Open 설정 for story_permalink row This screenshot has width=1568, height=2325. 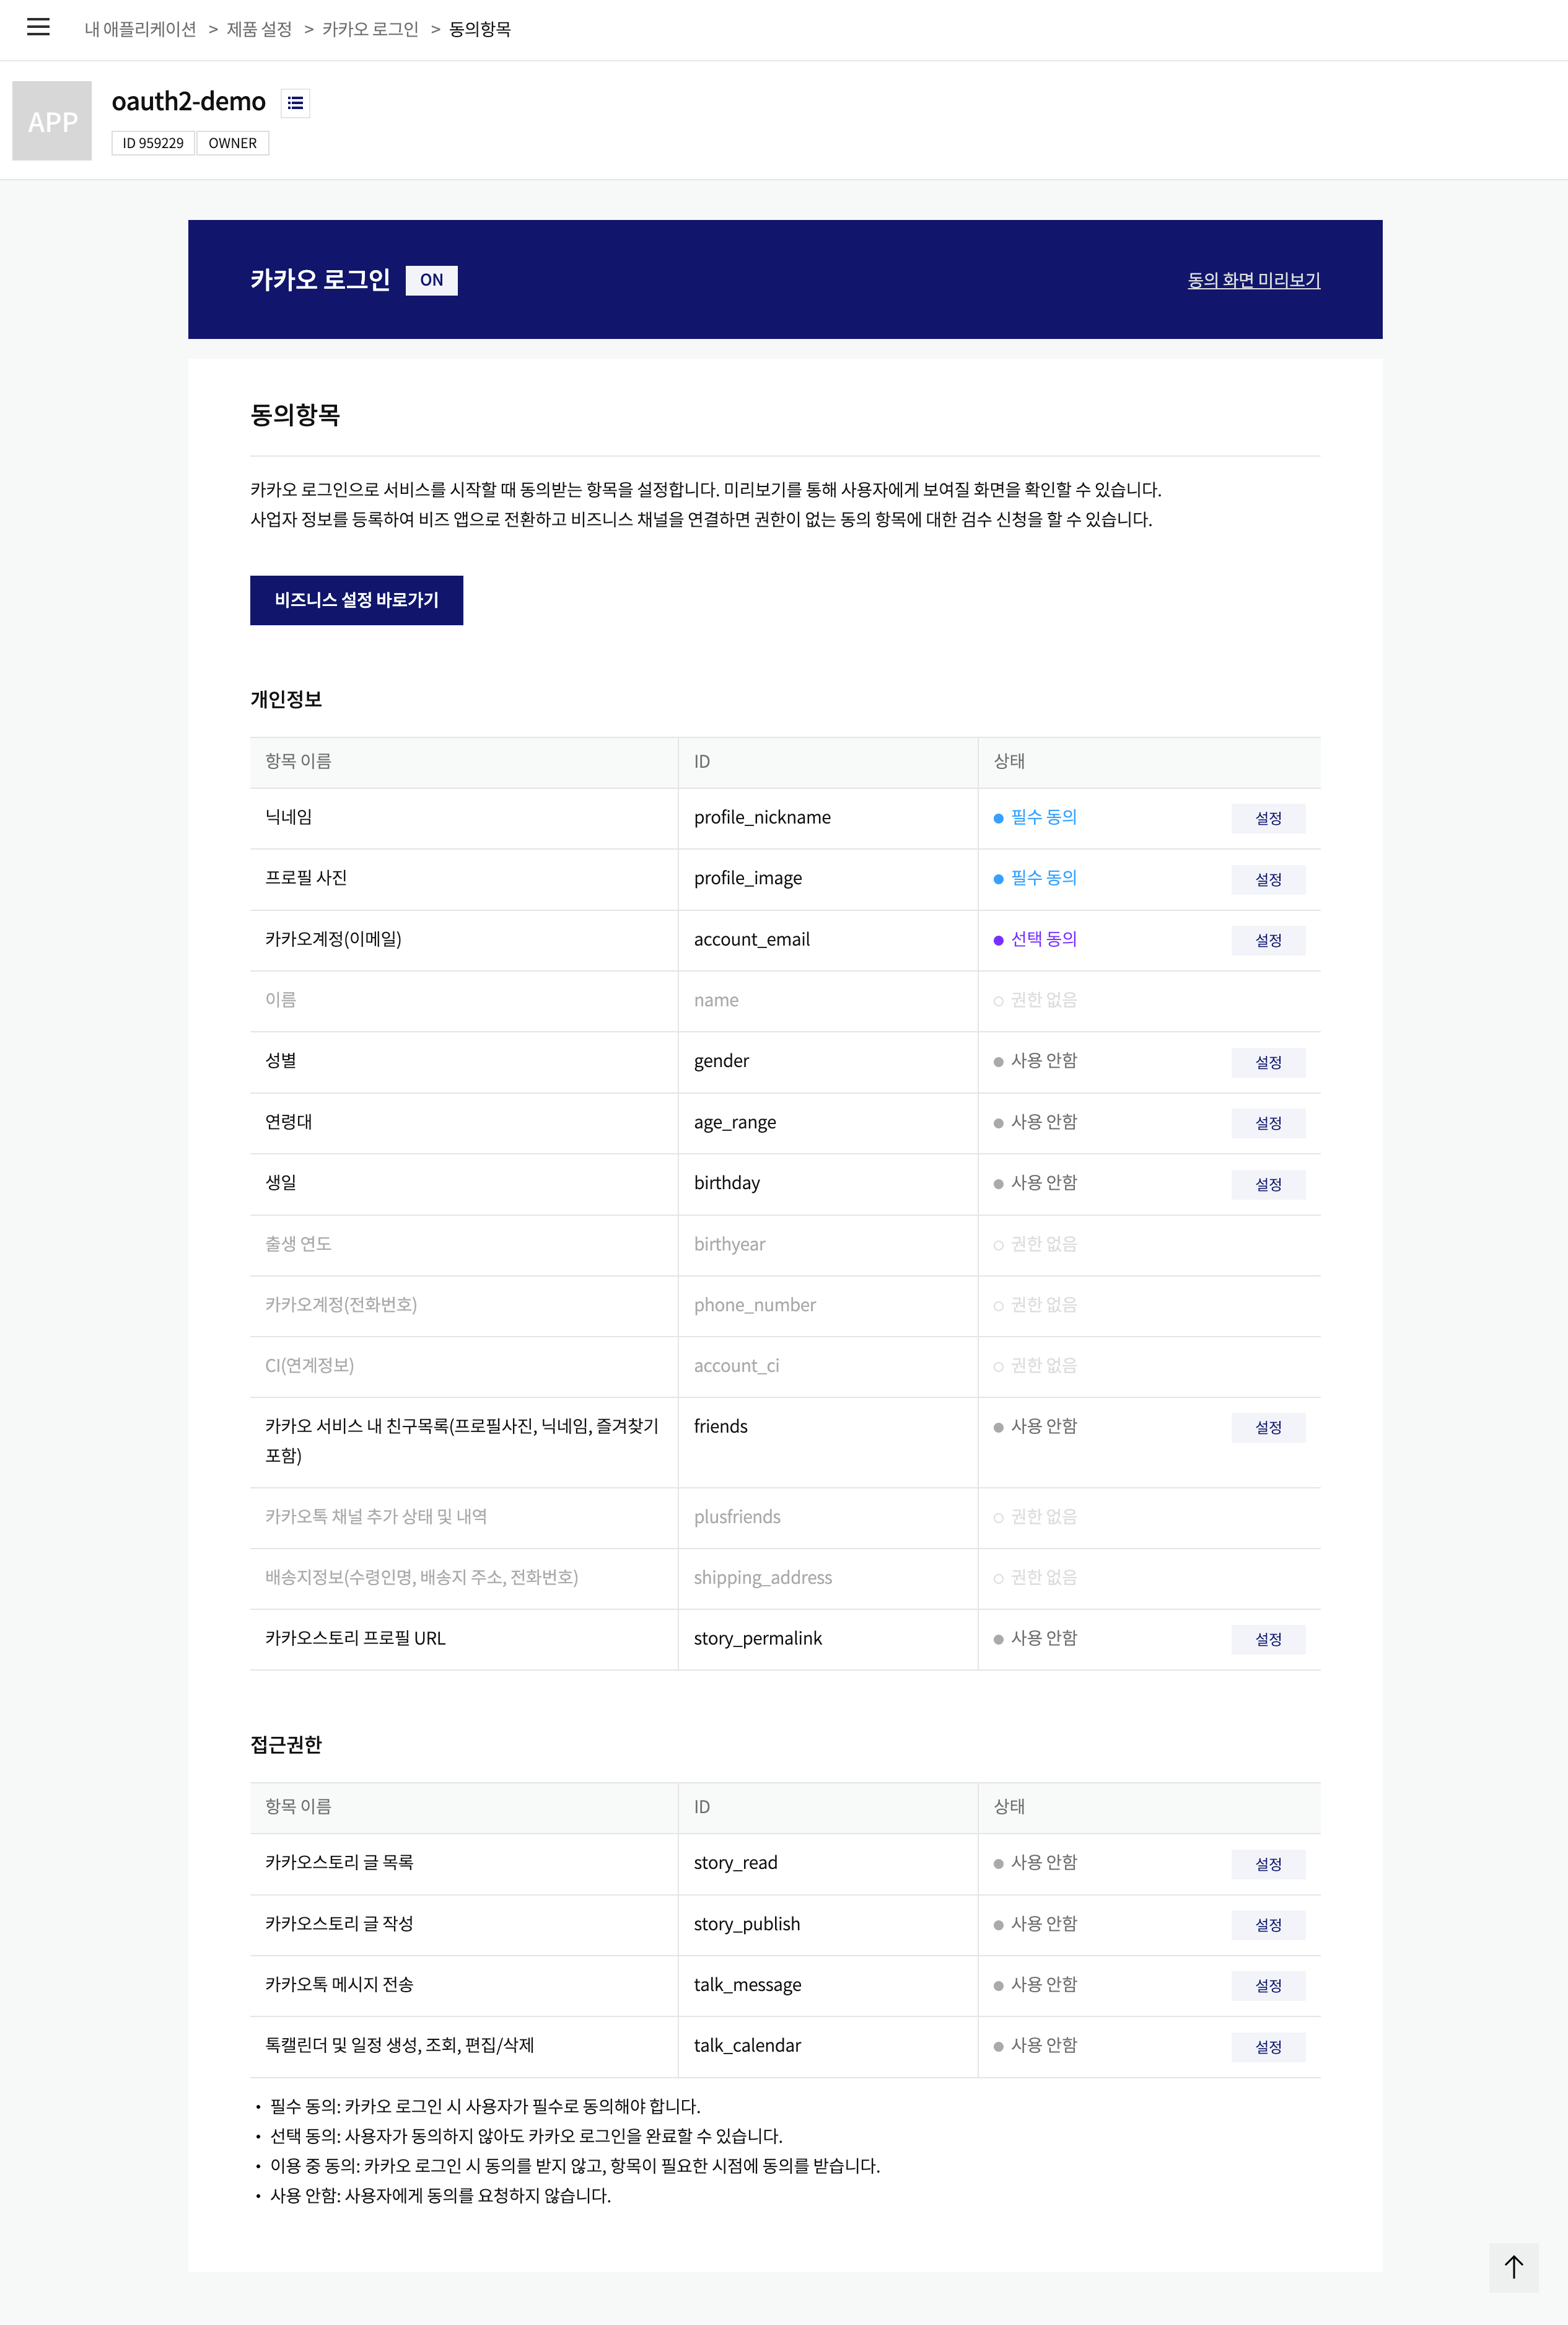pyautogui.click(x=1268, y=1639)
